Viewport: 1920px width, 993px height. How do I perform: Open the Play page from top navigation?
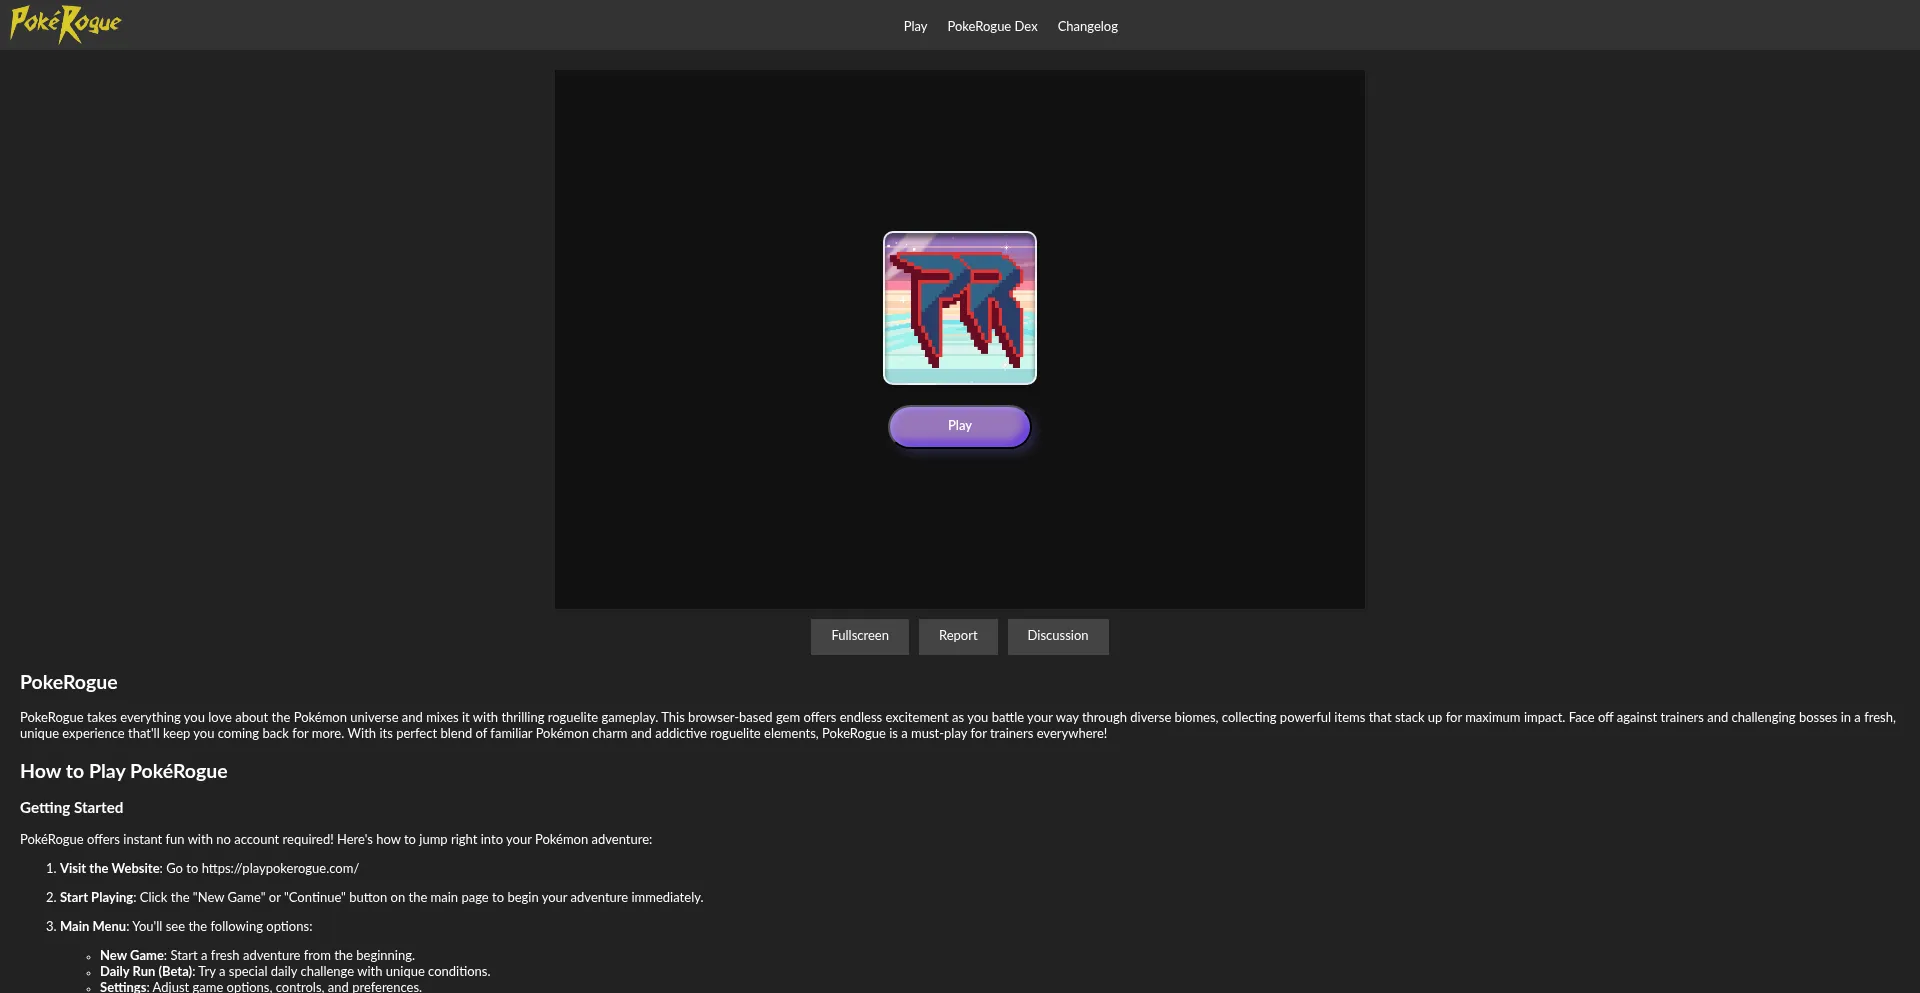[x=915, y=27]
